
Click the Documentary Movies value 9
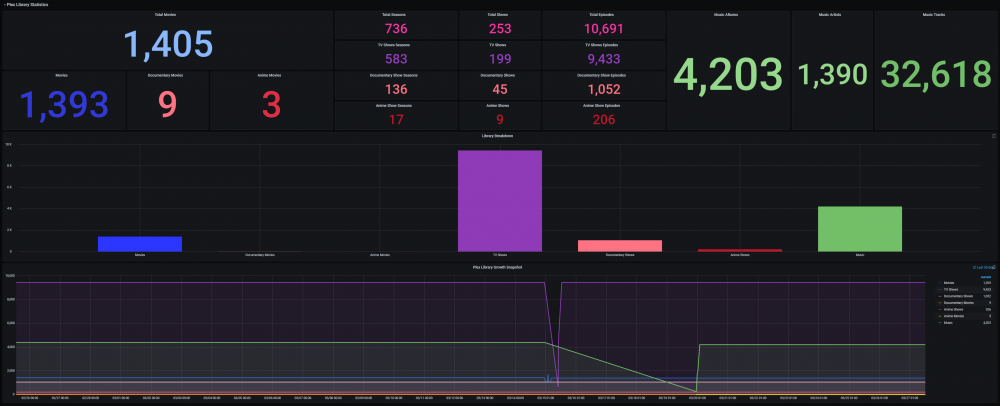point(168,105)
